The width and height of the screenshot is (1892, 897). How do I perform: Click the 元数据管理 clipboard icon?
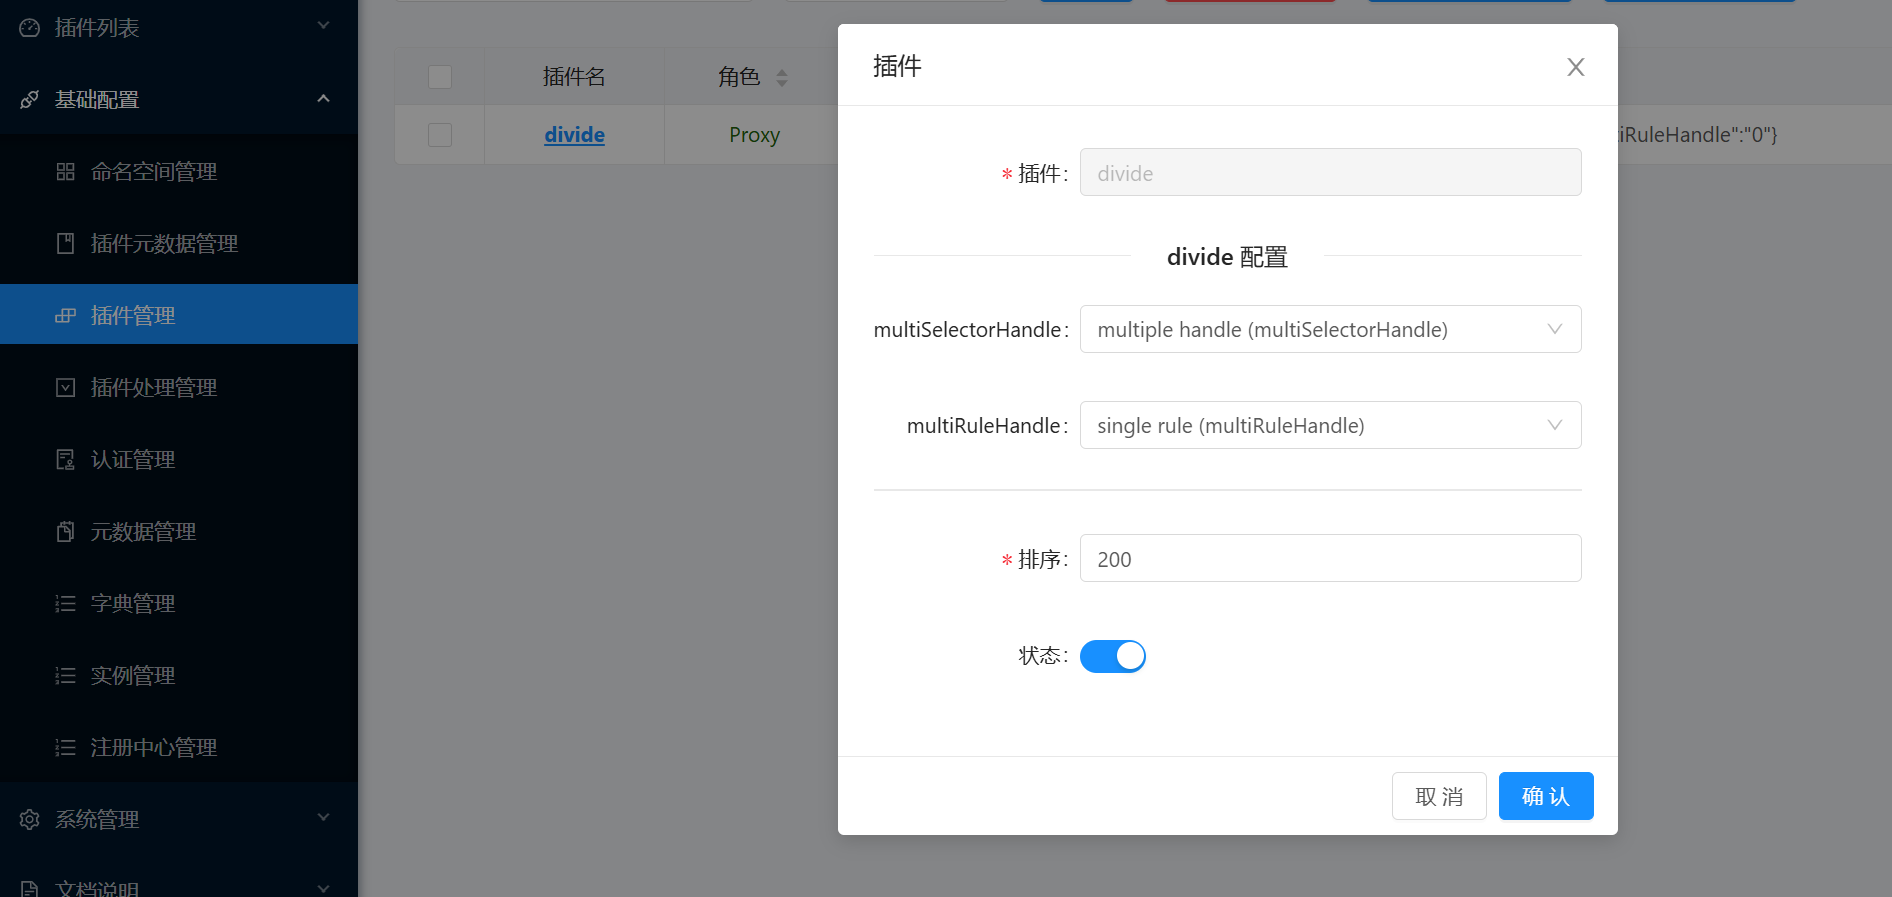coord(65,532)
